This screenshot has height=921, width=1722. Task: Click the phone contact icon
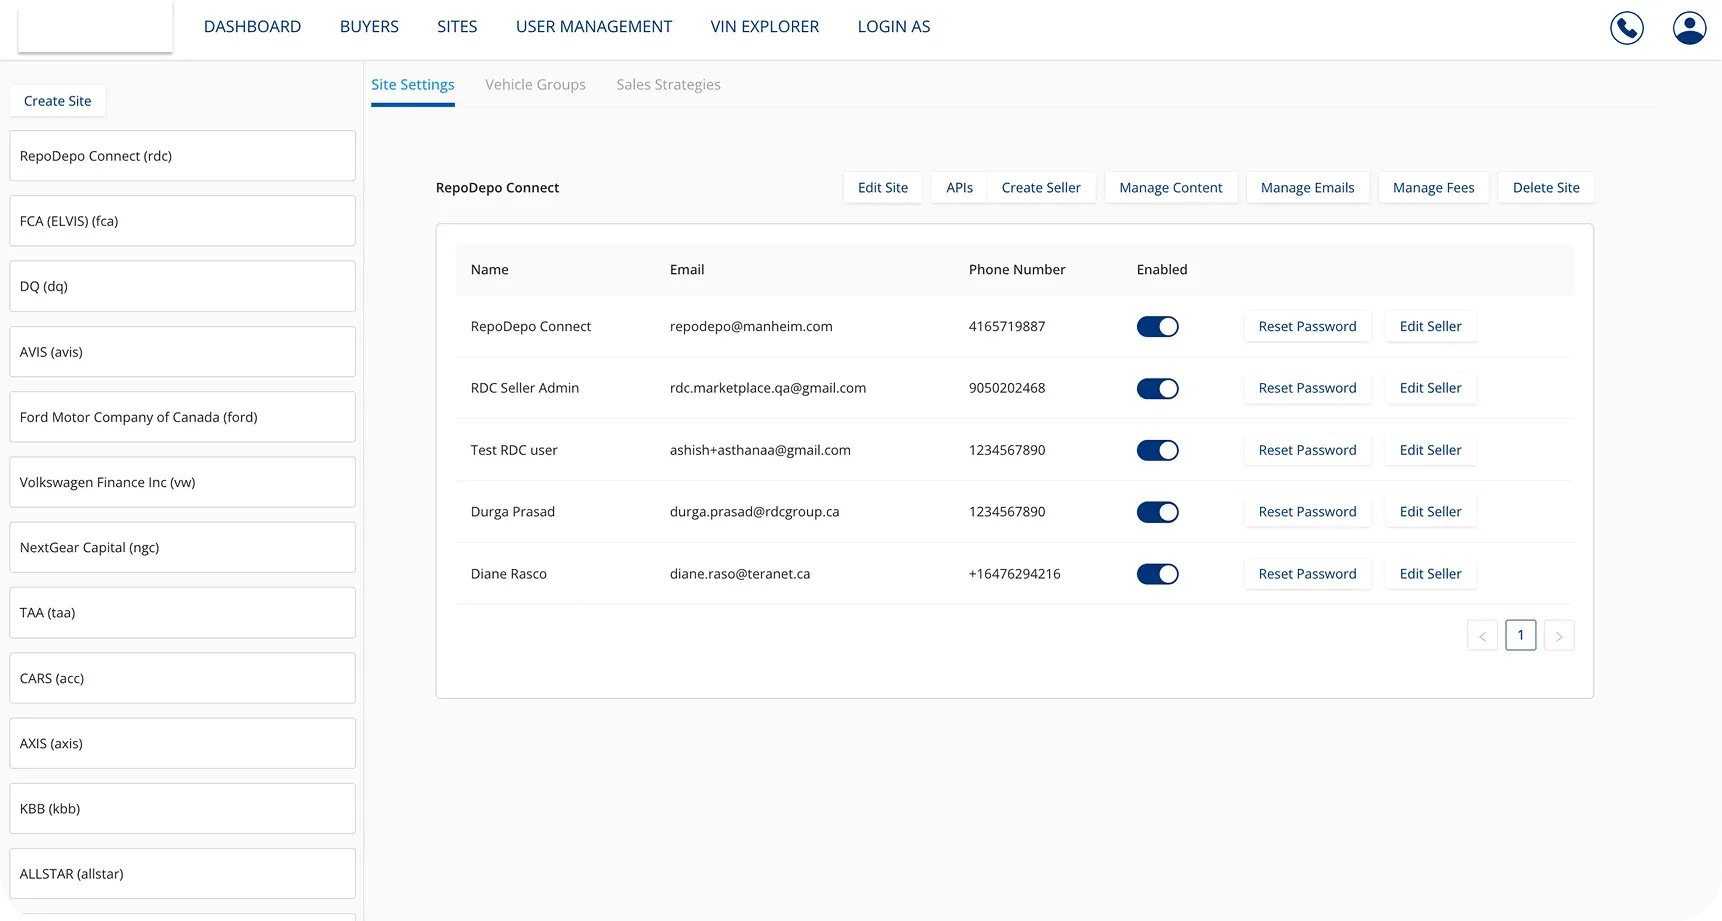click(x=1626, y=28)
